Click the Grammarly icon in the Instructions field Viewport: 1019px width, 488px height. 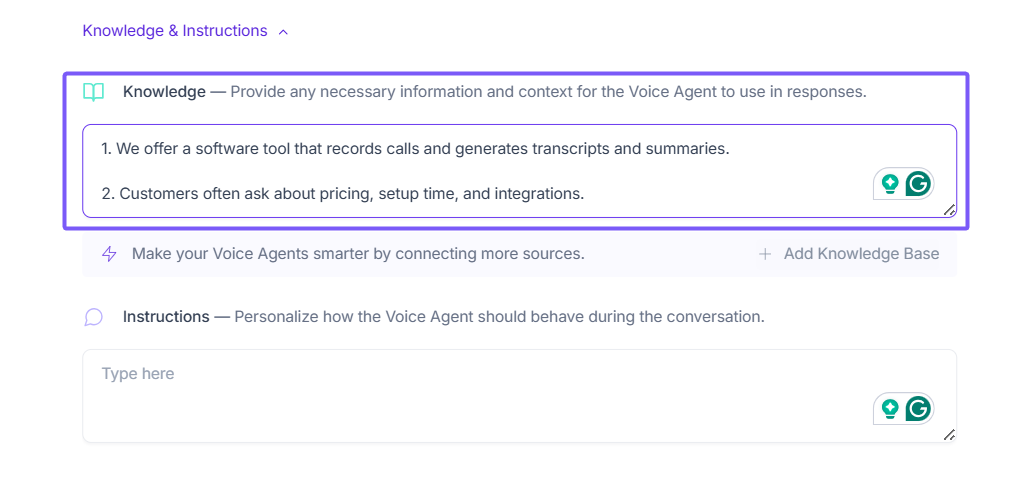(x=917, y=409)
